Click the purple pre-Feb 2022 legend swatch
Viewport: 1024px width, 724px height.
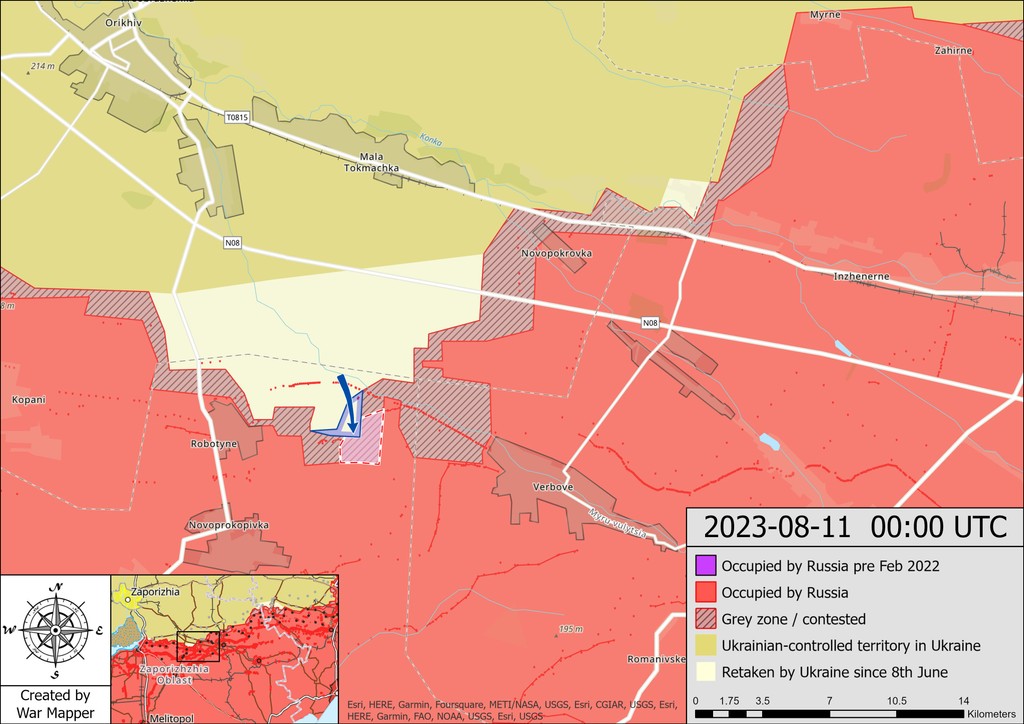706,565
